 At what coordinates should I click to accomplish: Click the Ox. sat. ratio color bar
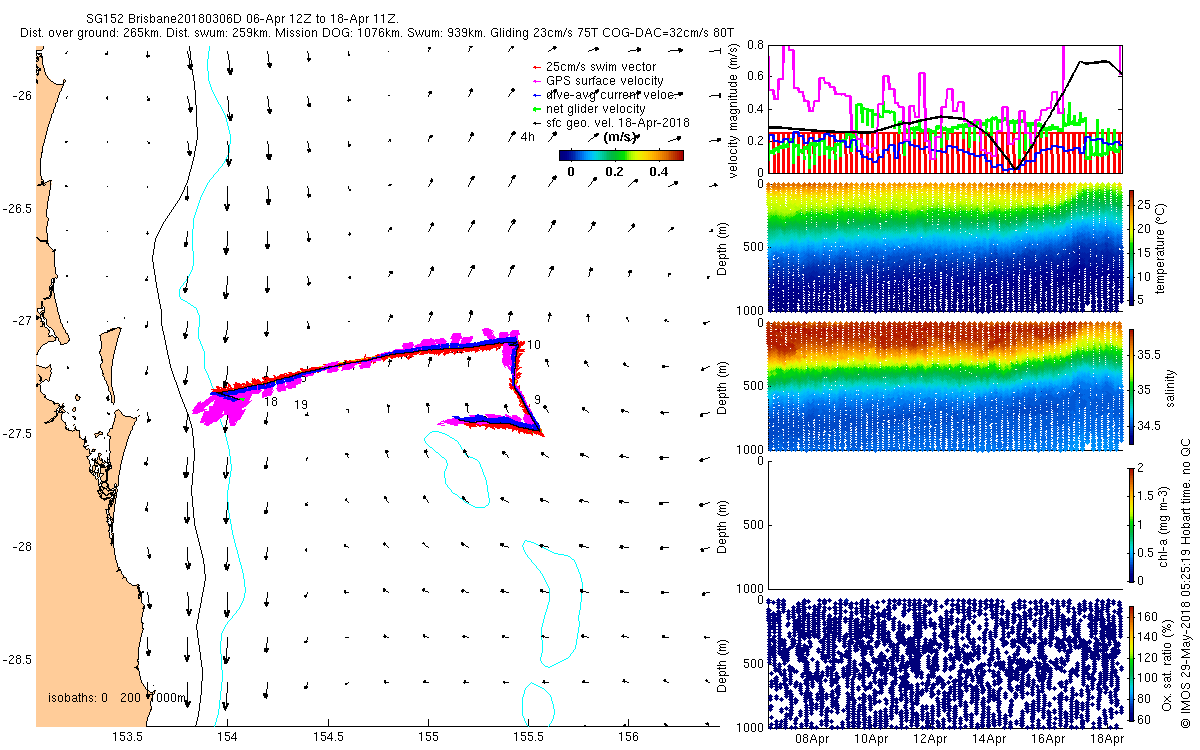pos(1132,663)
